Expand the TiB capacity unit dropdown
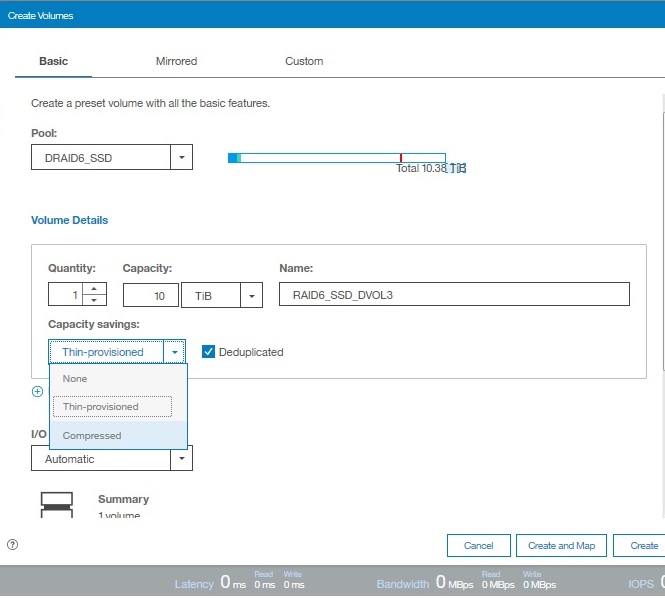The height and width of the screenshot is (598, 665). tap(251, 295)
